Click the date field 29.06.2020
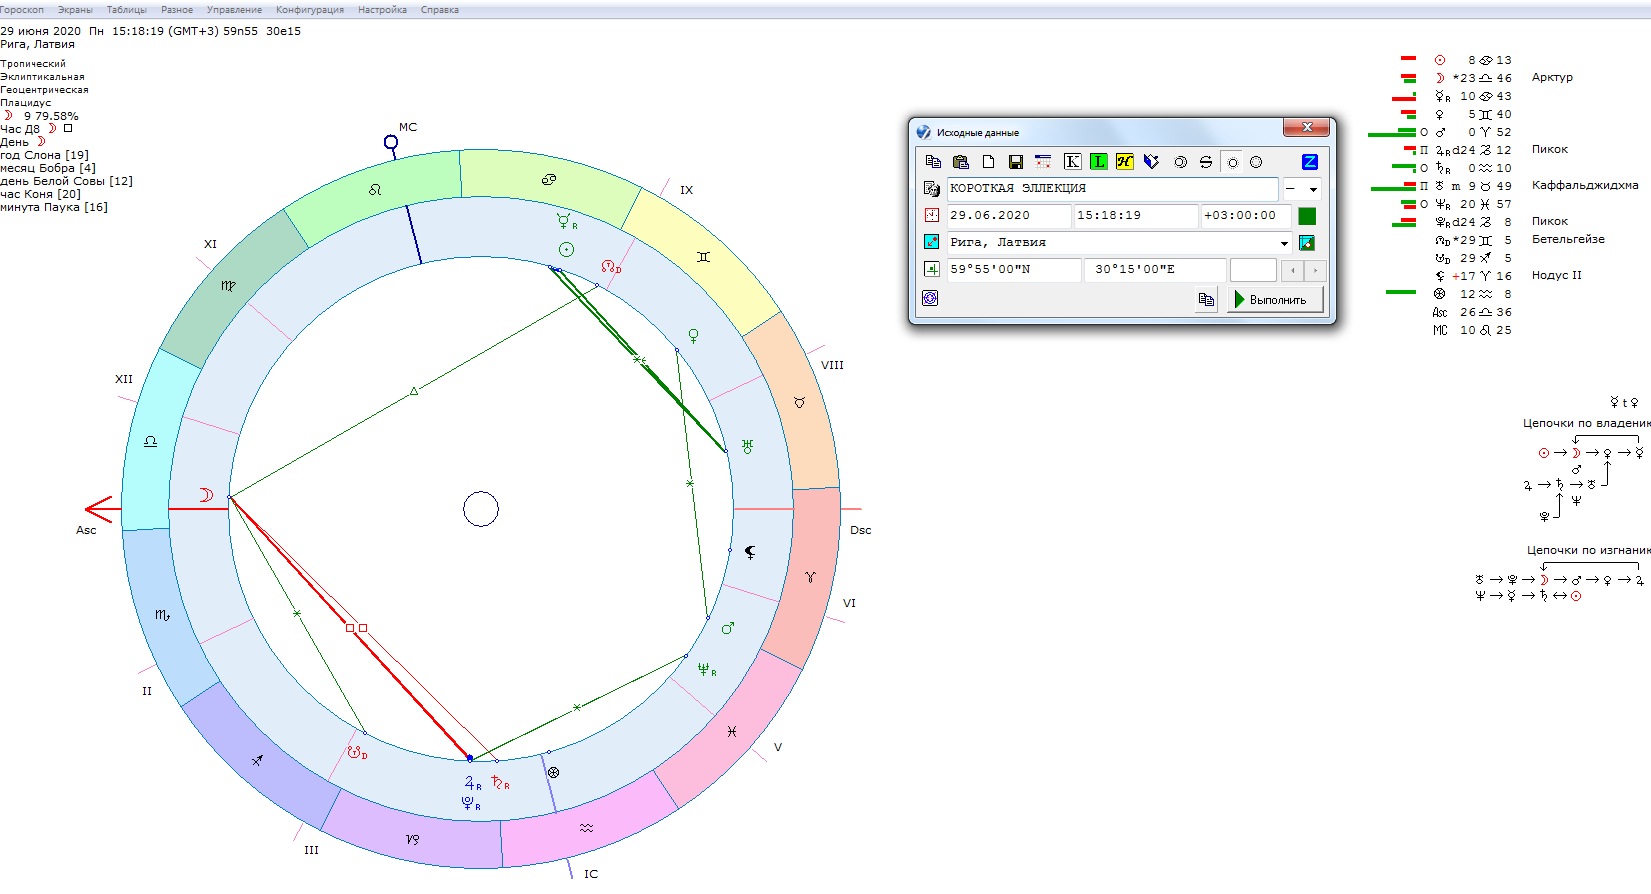This screenshot has width=1651, height=894. pyautogui.click(x=1009, y=216)
